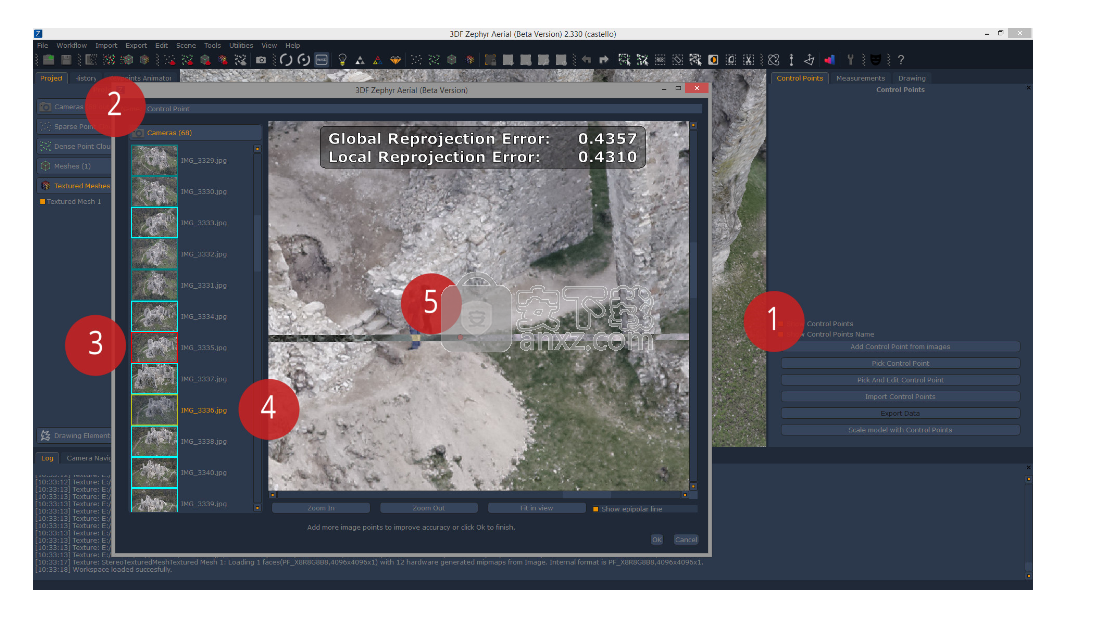Viewport: 1098px width, 627px height.
Task: Open the Utilities menu
Action: [242, 45]
